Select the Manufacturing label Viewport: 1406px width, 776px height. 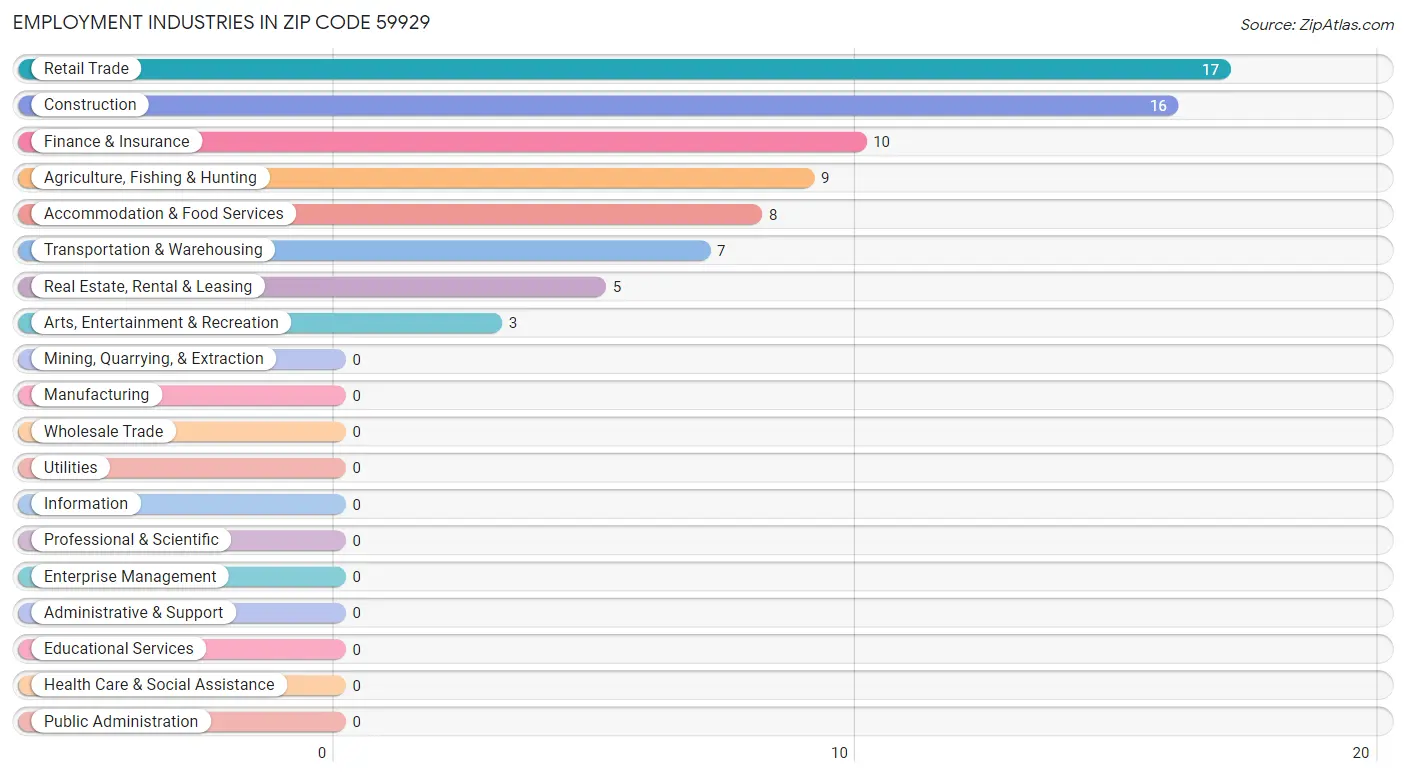96,395
